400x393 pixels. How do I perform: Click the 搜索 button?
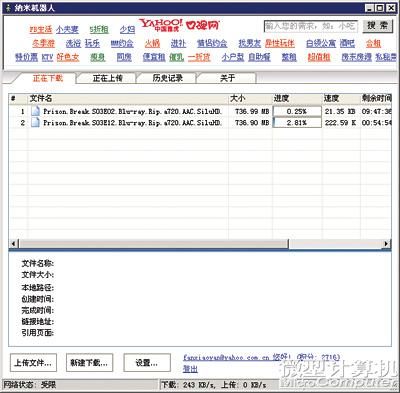[x=378, y=26]
